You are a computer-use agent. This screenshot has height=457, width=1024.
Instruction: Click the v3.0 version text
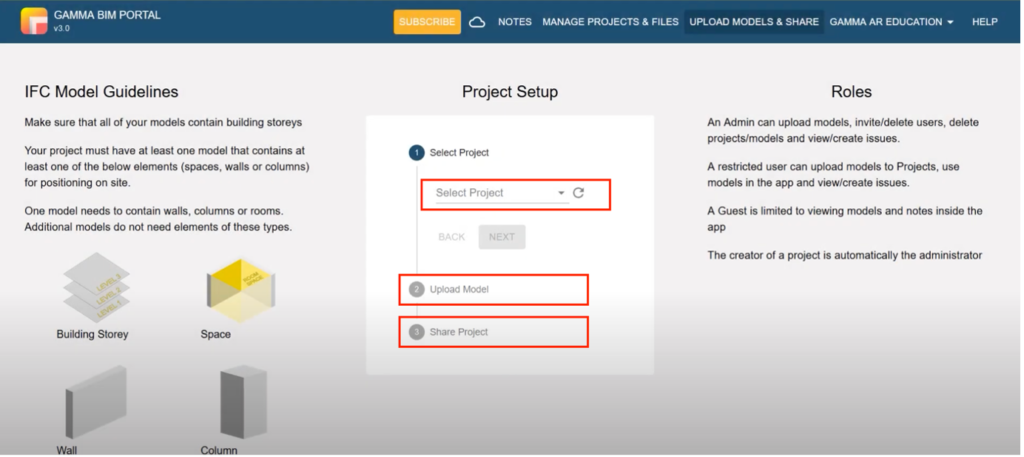click(62, 29)
